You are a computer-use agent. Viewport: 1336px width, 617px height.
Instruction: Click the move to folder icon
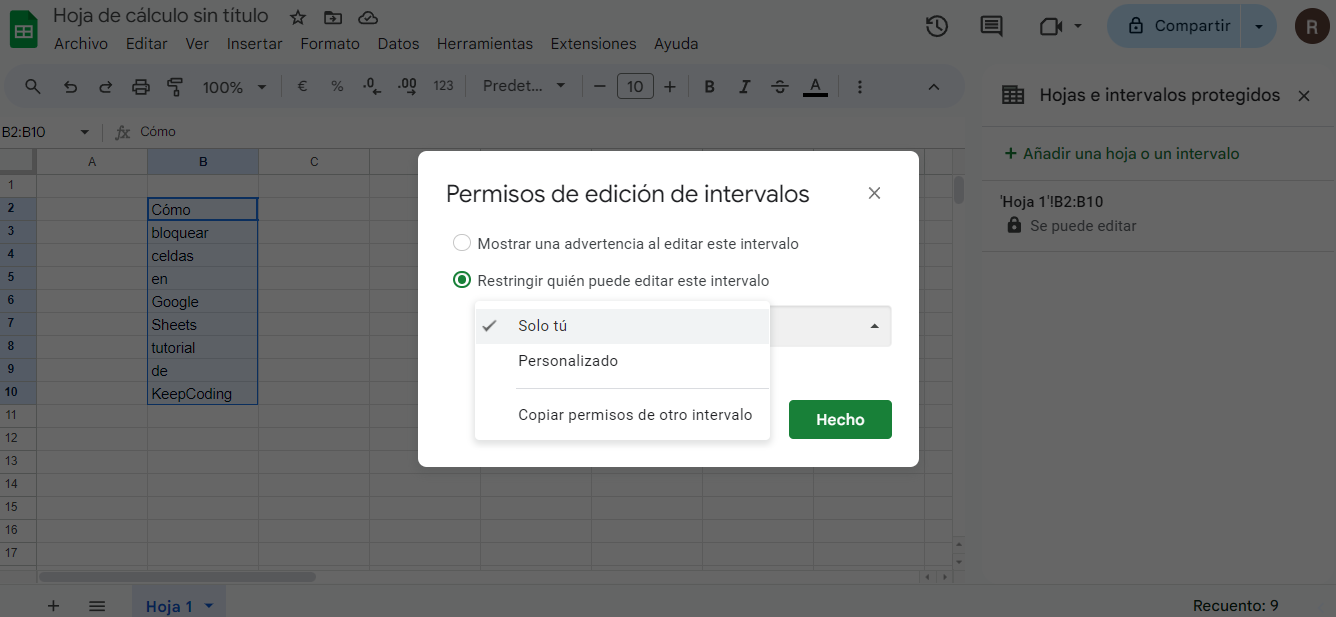(x=333, y=17)
